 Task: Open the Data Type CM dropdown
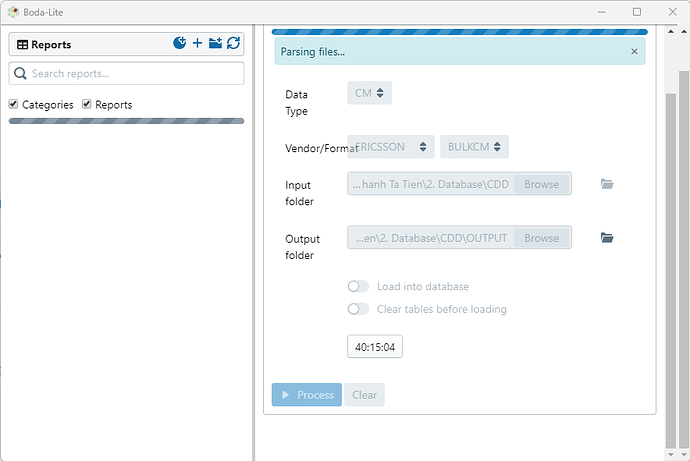[x=369, y=93]
